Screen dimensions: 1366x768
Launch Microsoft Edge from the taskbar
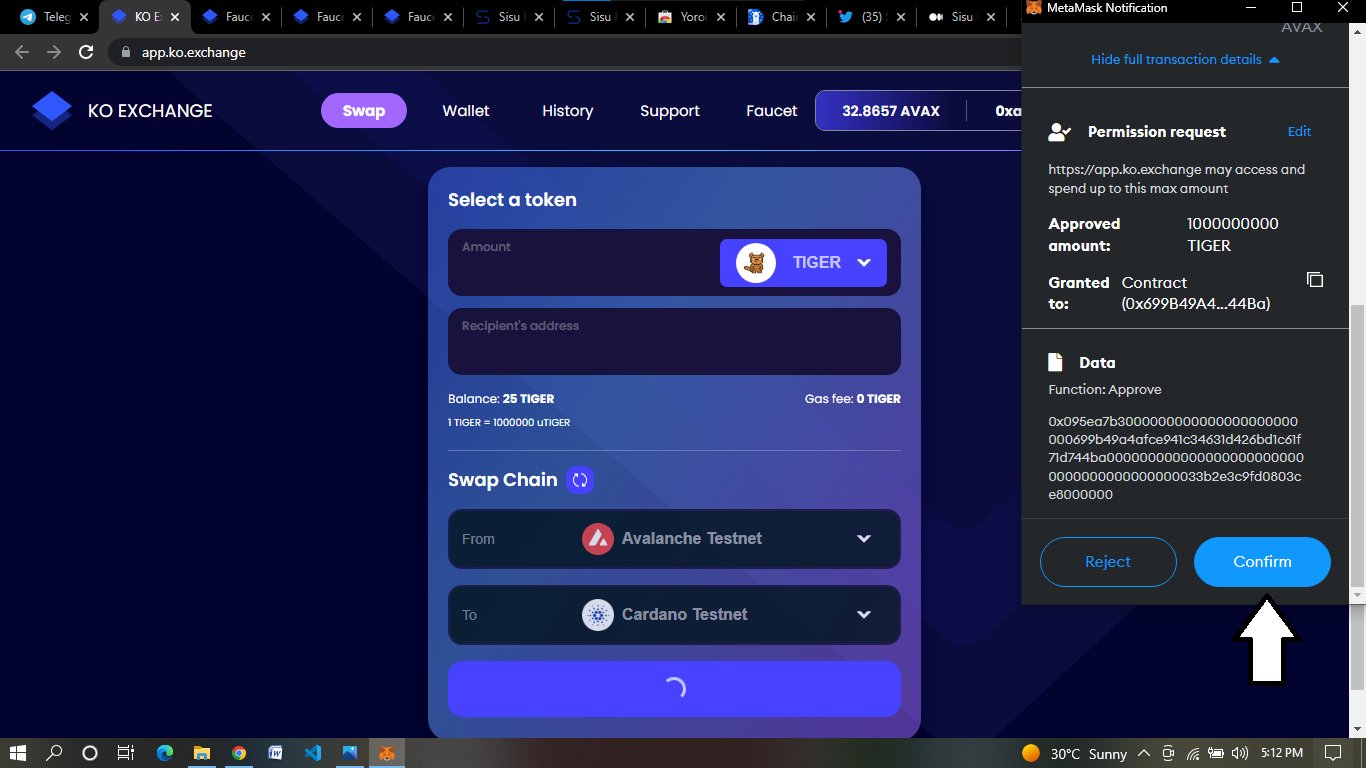(165, 753)
